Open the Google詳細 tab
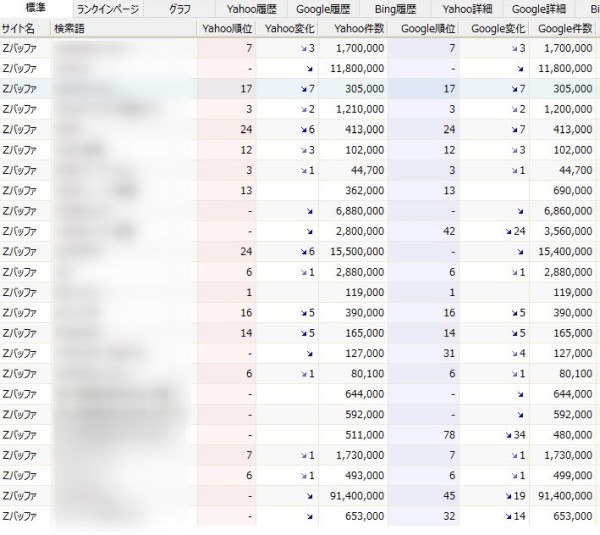 (538, 9)
